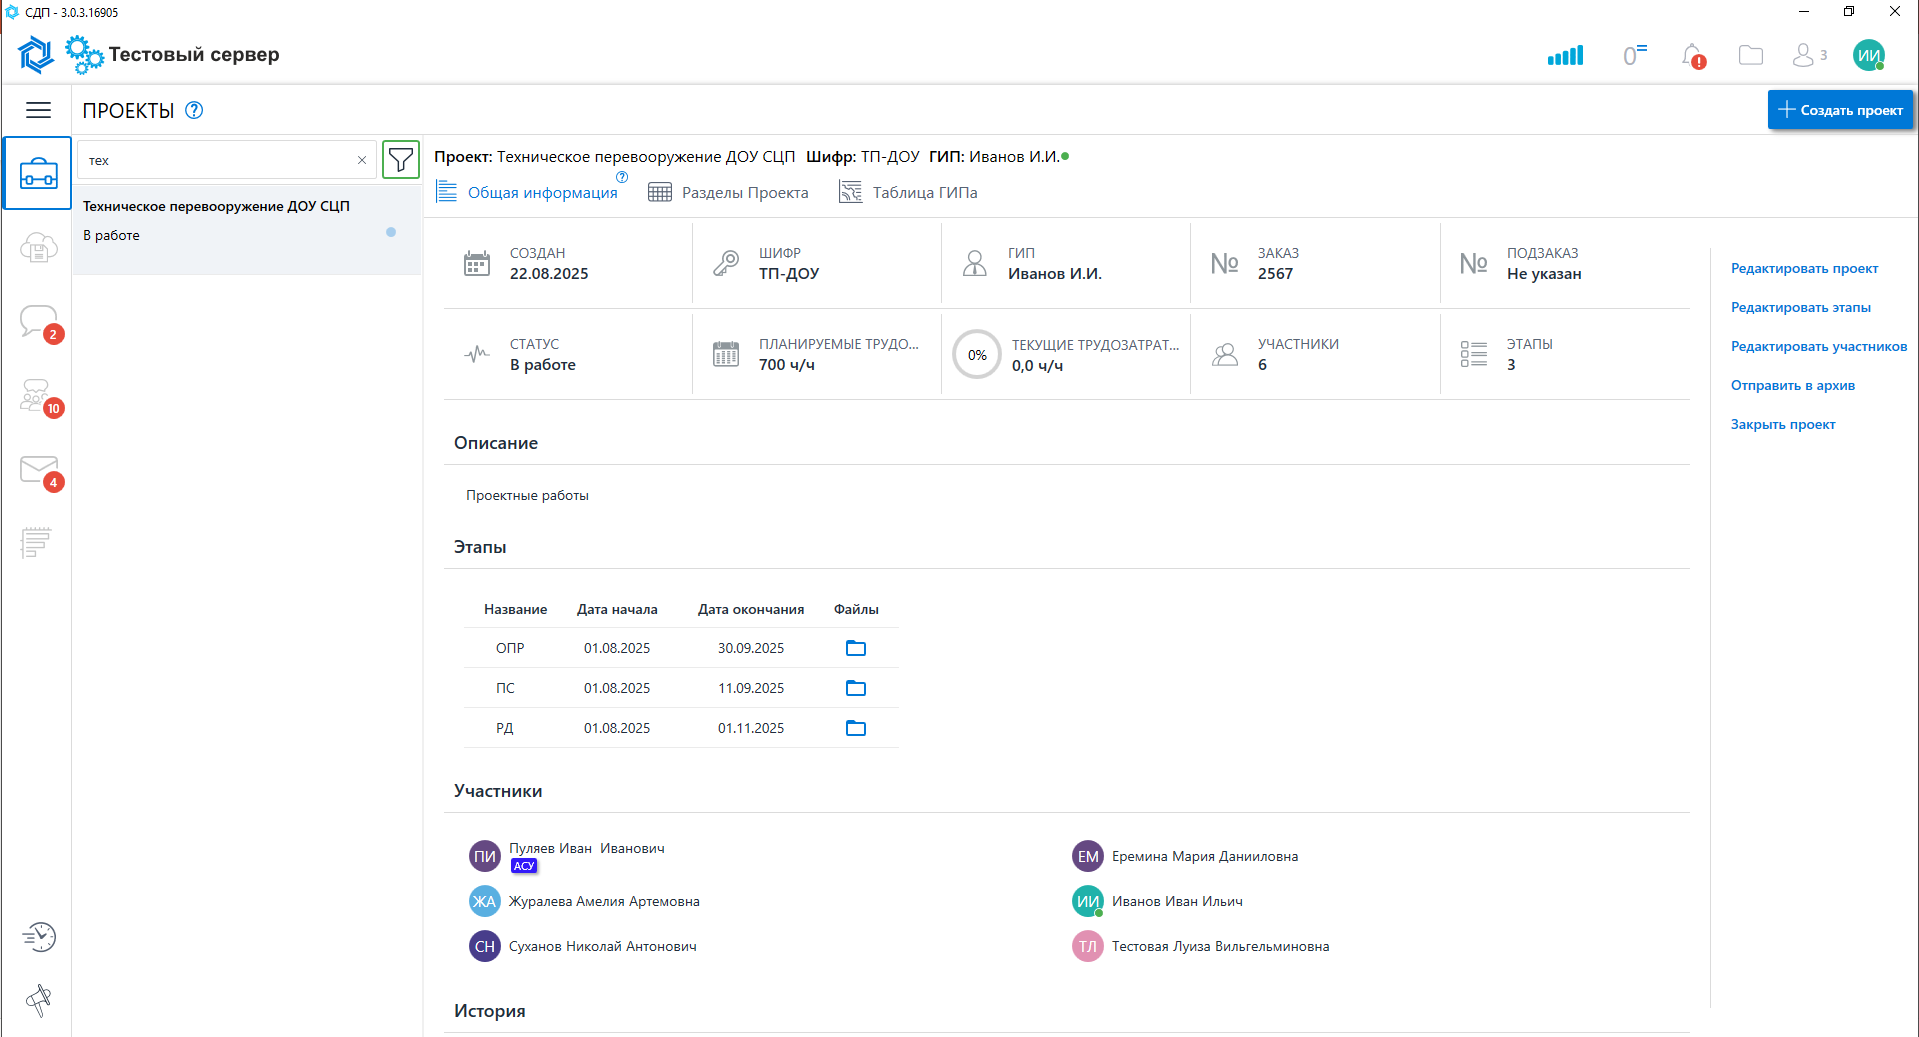Open the folder icon in top bar
1919x1037 pixels.
coord(1751,55)
